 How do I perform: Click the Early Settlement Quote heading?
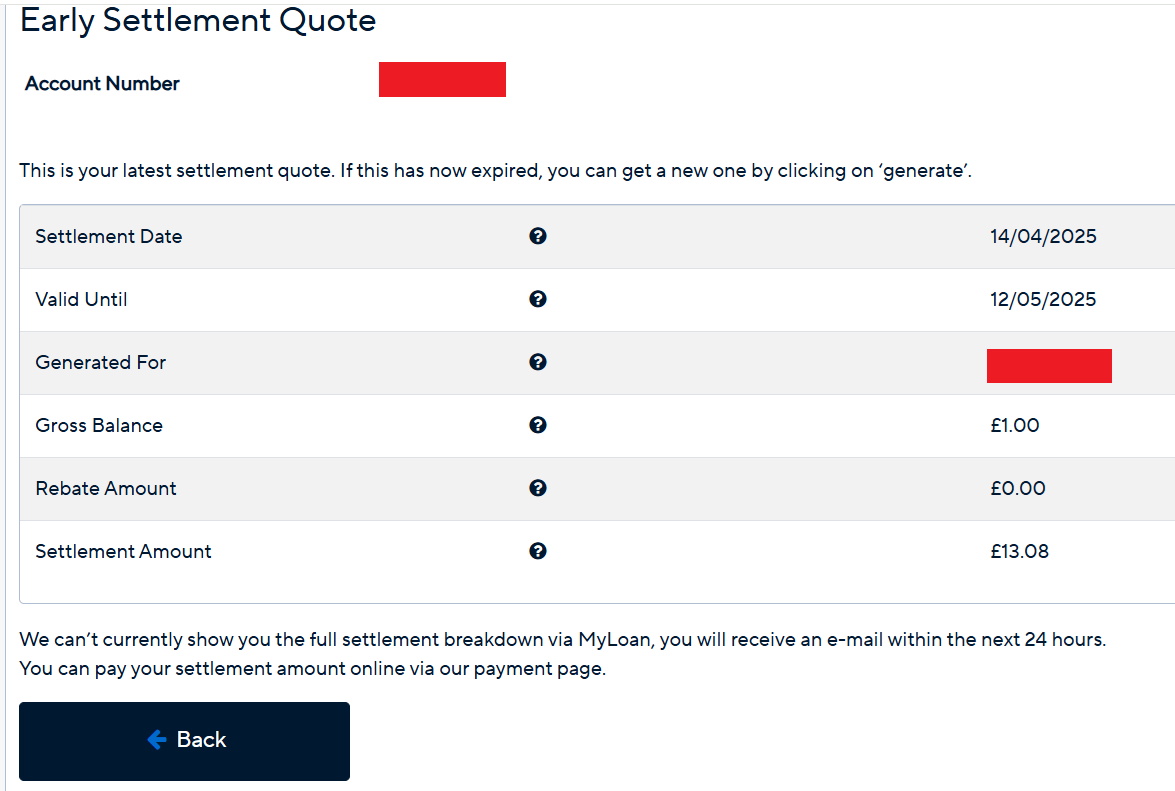point(198,20)
